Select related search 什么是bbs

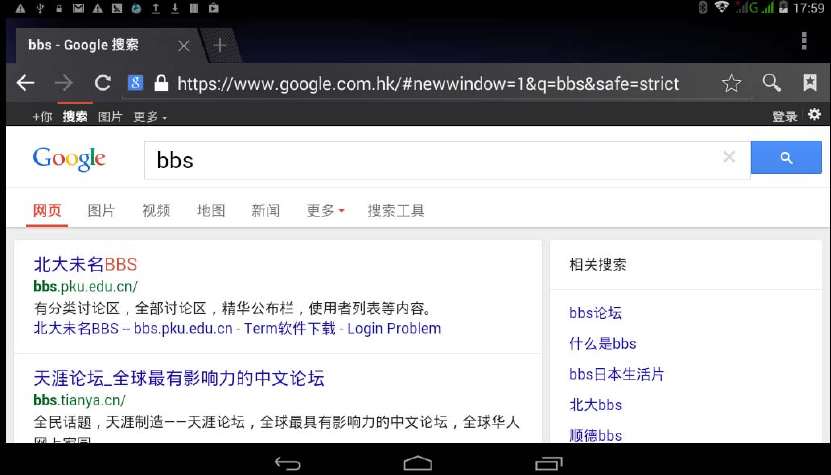coord(603,344)
